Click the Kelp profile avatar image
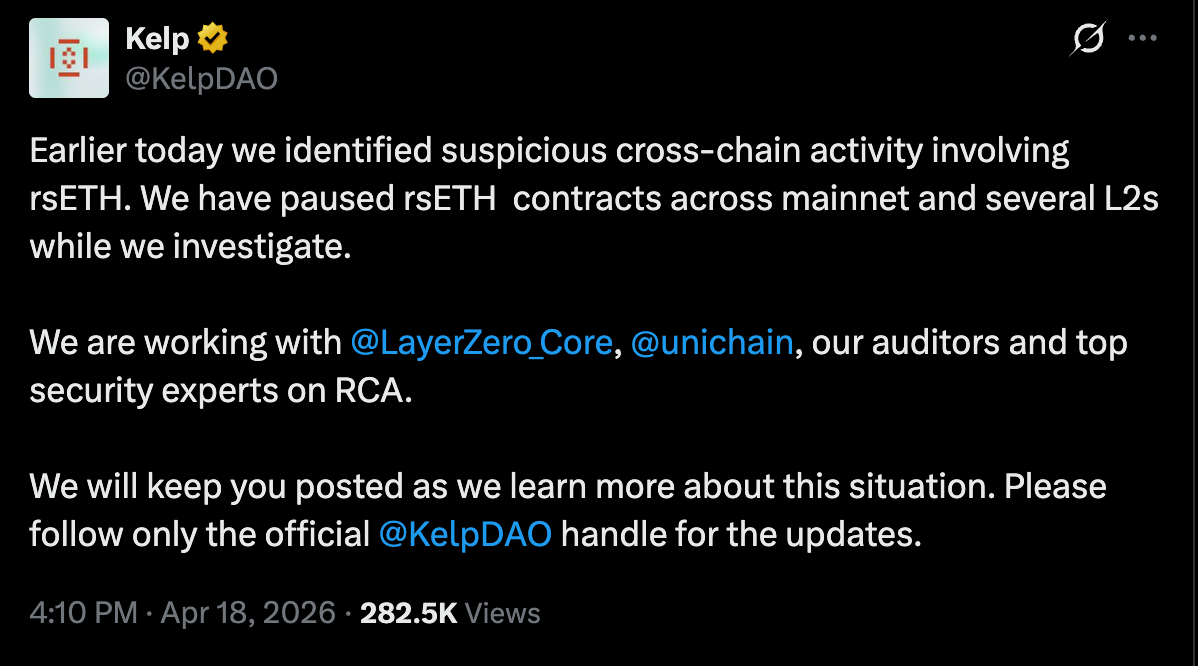This screenshot has height=666, width=1198. [68, 57]
